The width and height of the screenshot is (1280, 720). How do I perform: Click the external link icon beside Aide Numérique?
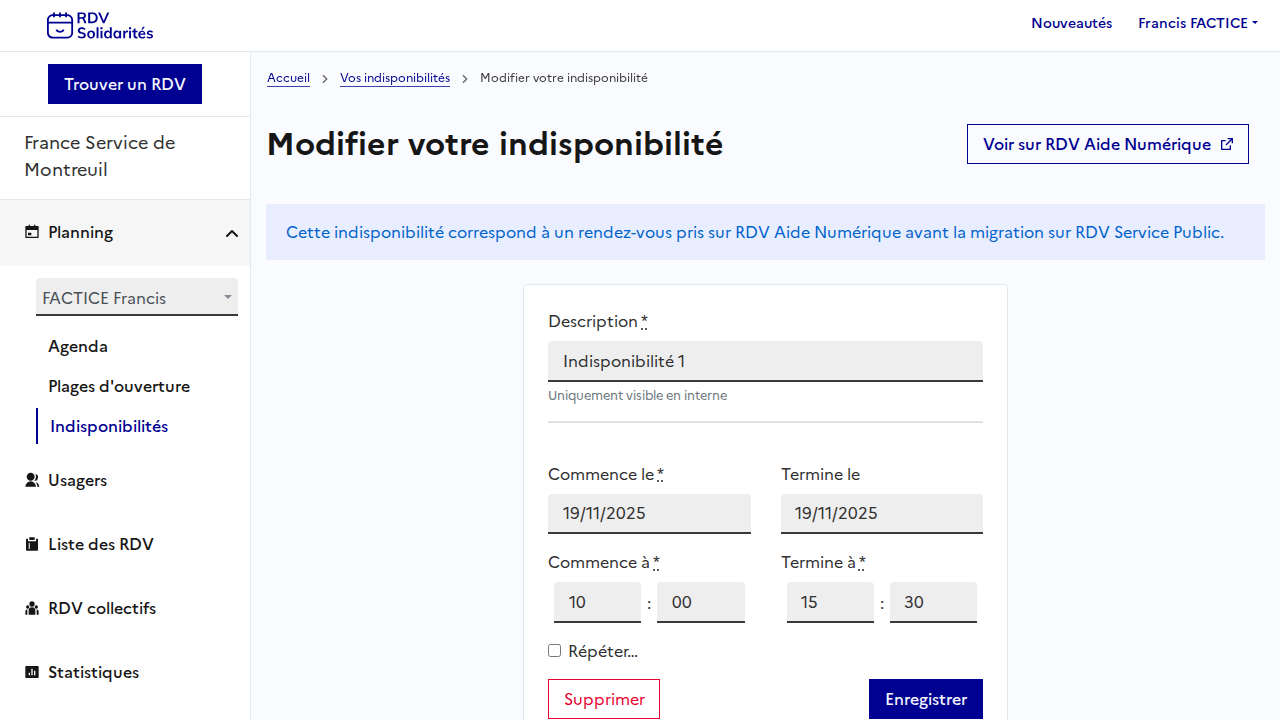coord(1227,144)
